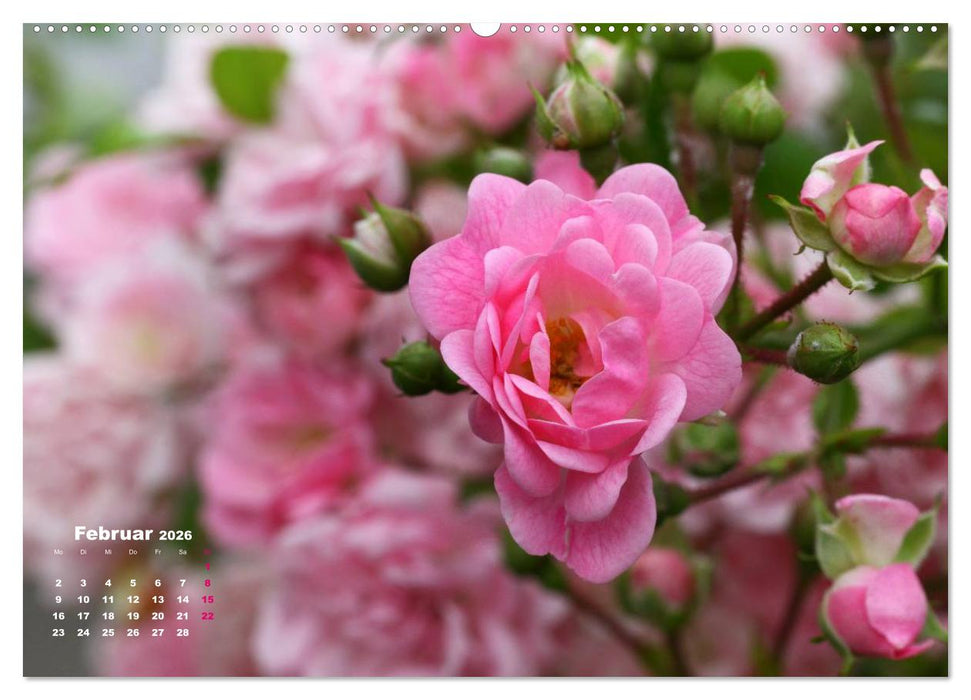The image size is (971, 700).
Task: Click the pink date 22
Action: pos(207,615)
